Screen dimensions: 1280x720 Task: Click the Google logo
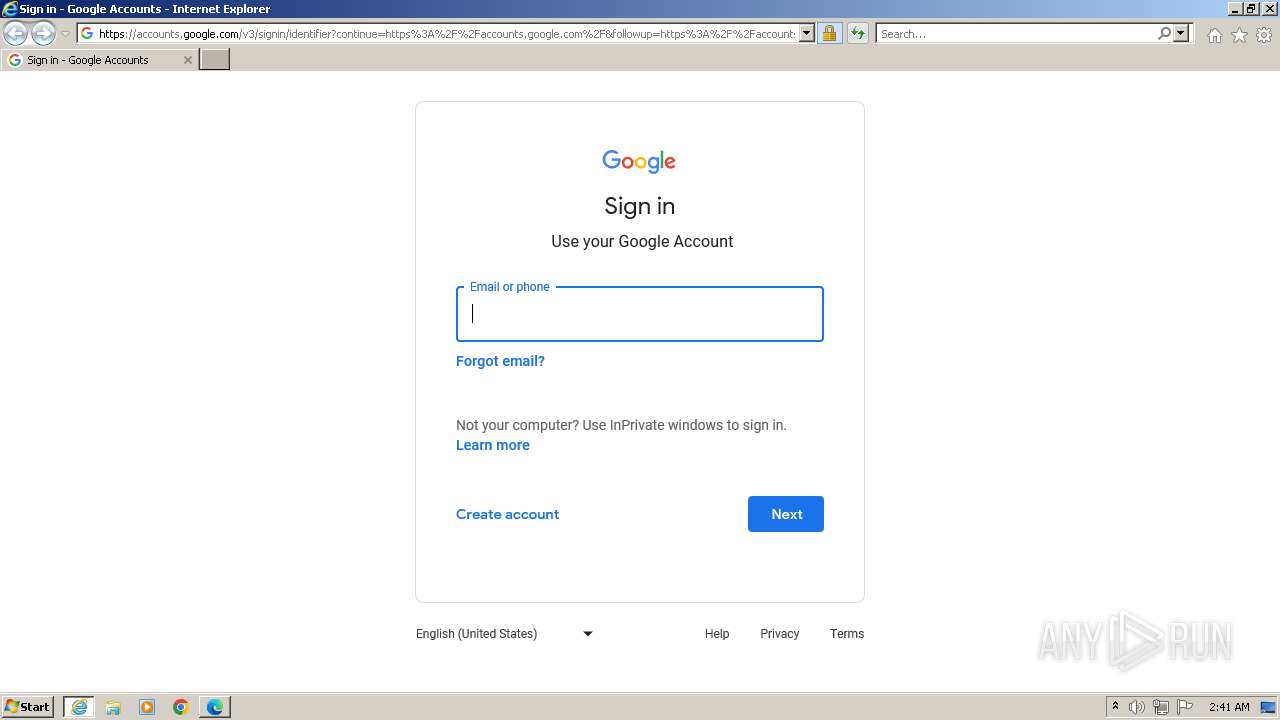click(x=639, y=161)
